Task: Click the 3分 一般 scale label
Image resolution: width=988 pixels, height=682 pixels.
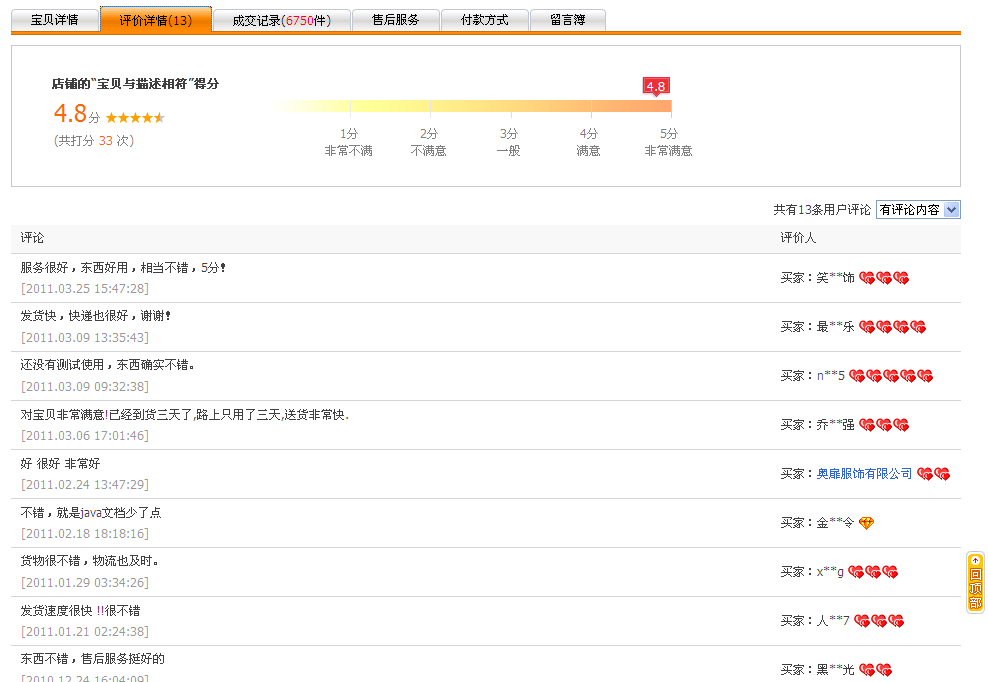Action: click(x=508, y=142)
